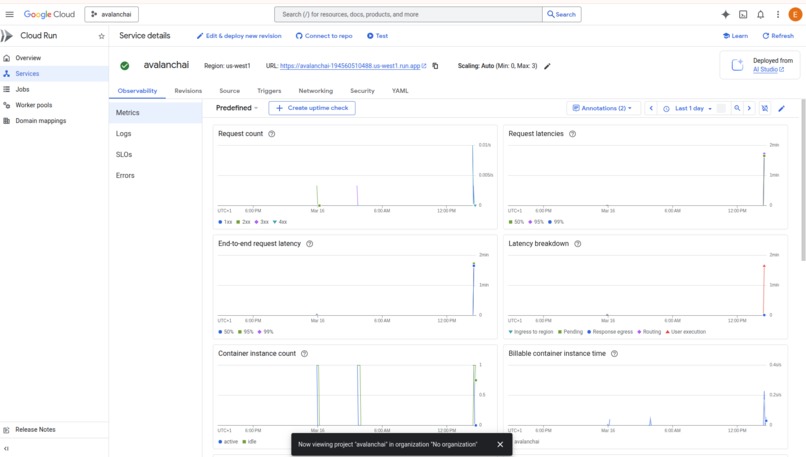Show help for Request latencies
Viewport: 806px width, 457px height.
573,134
